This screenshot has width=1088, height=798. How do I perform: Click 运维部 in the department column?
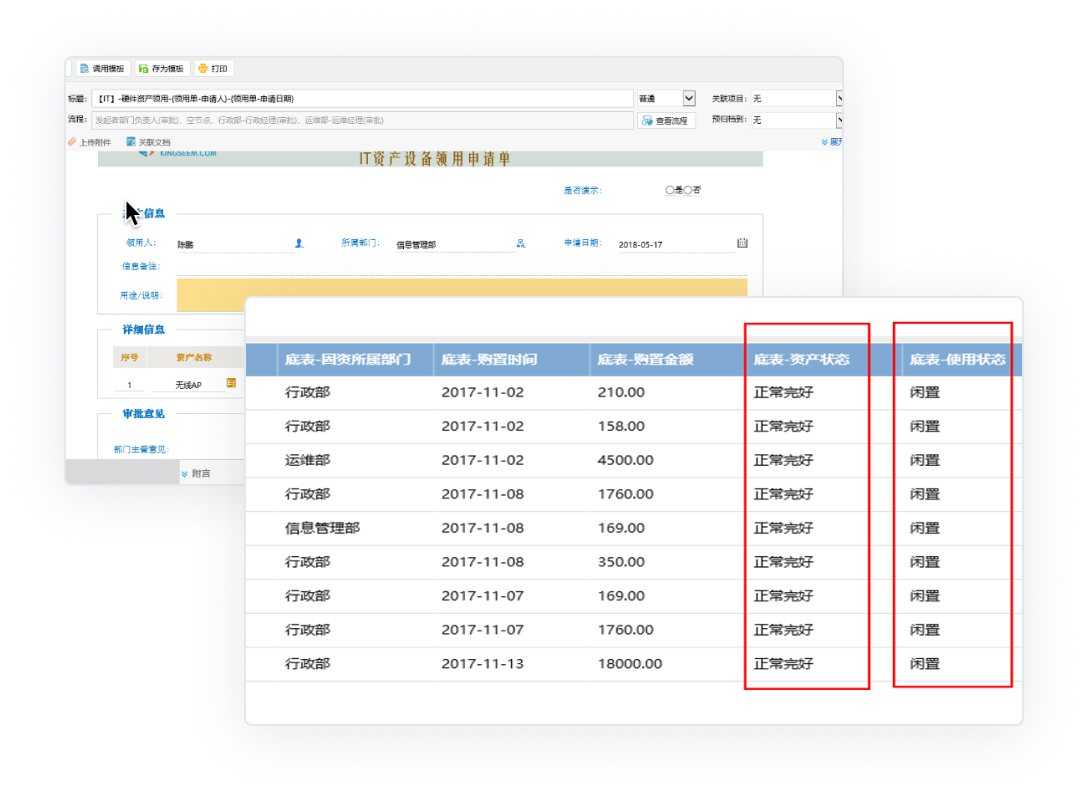(307, 461)
